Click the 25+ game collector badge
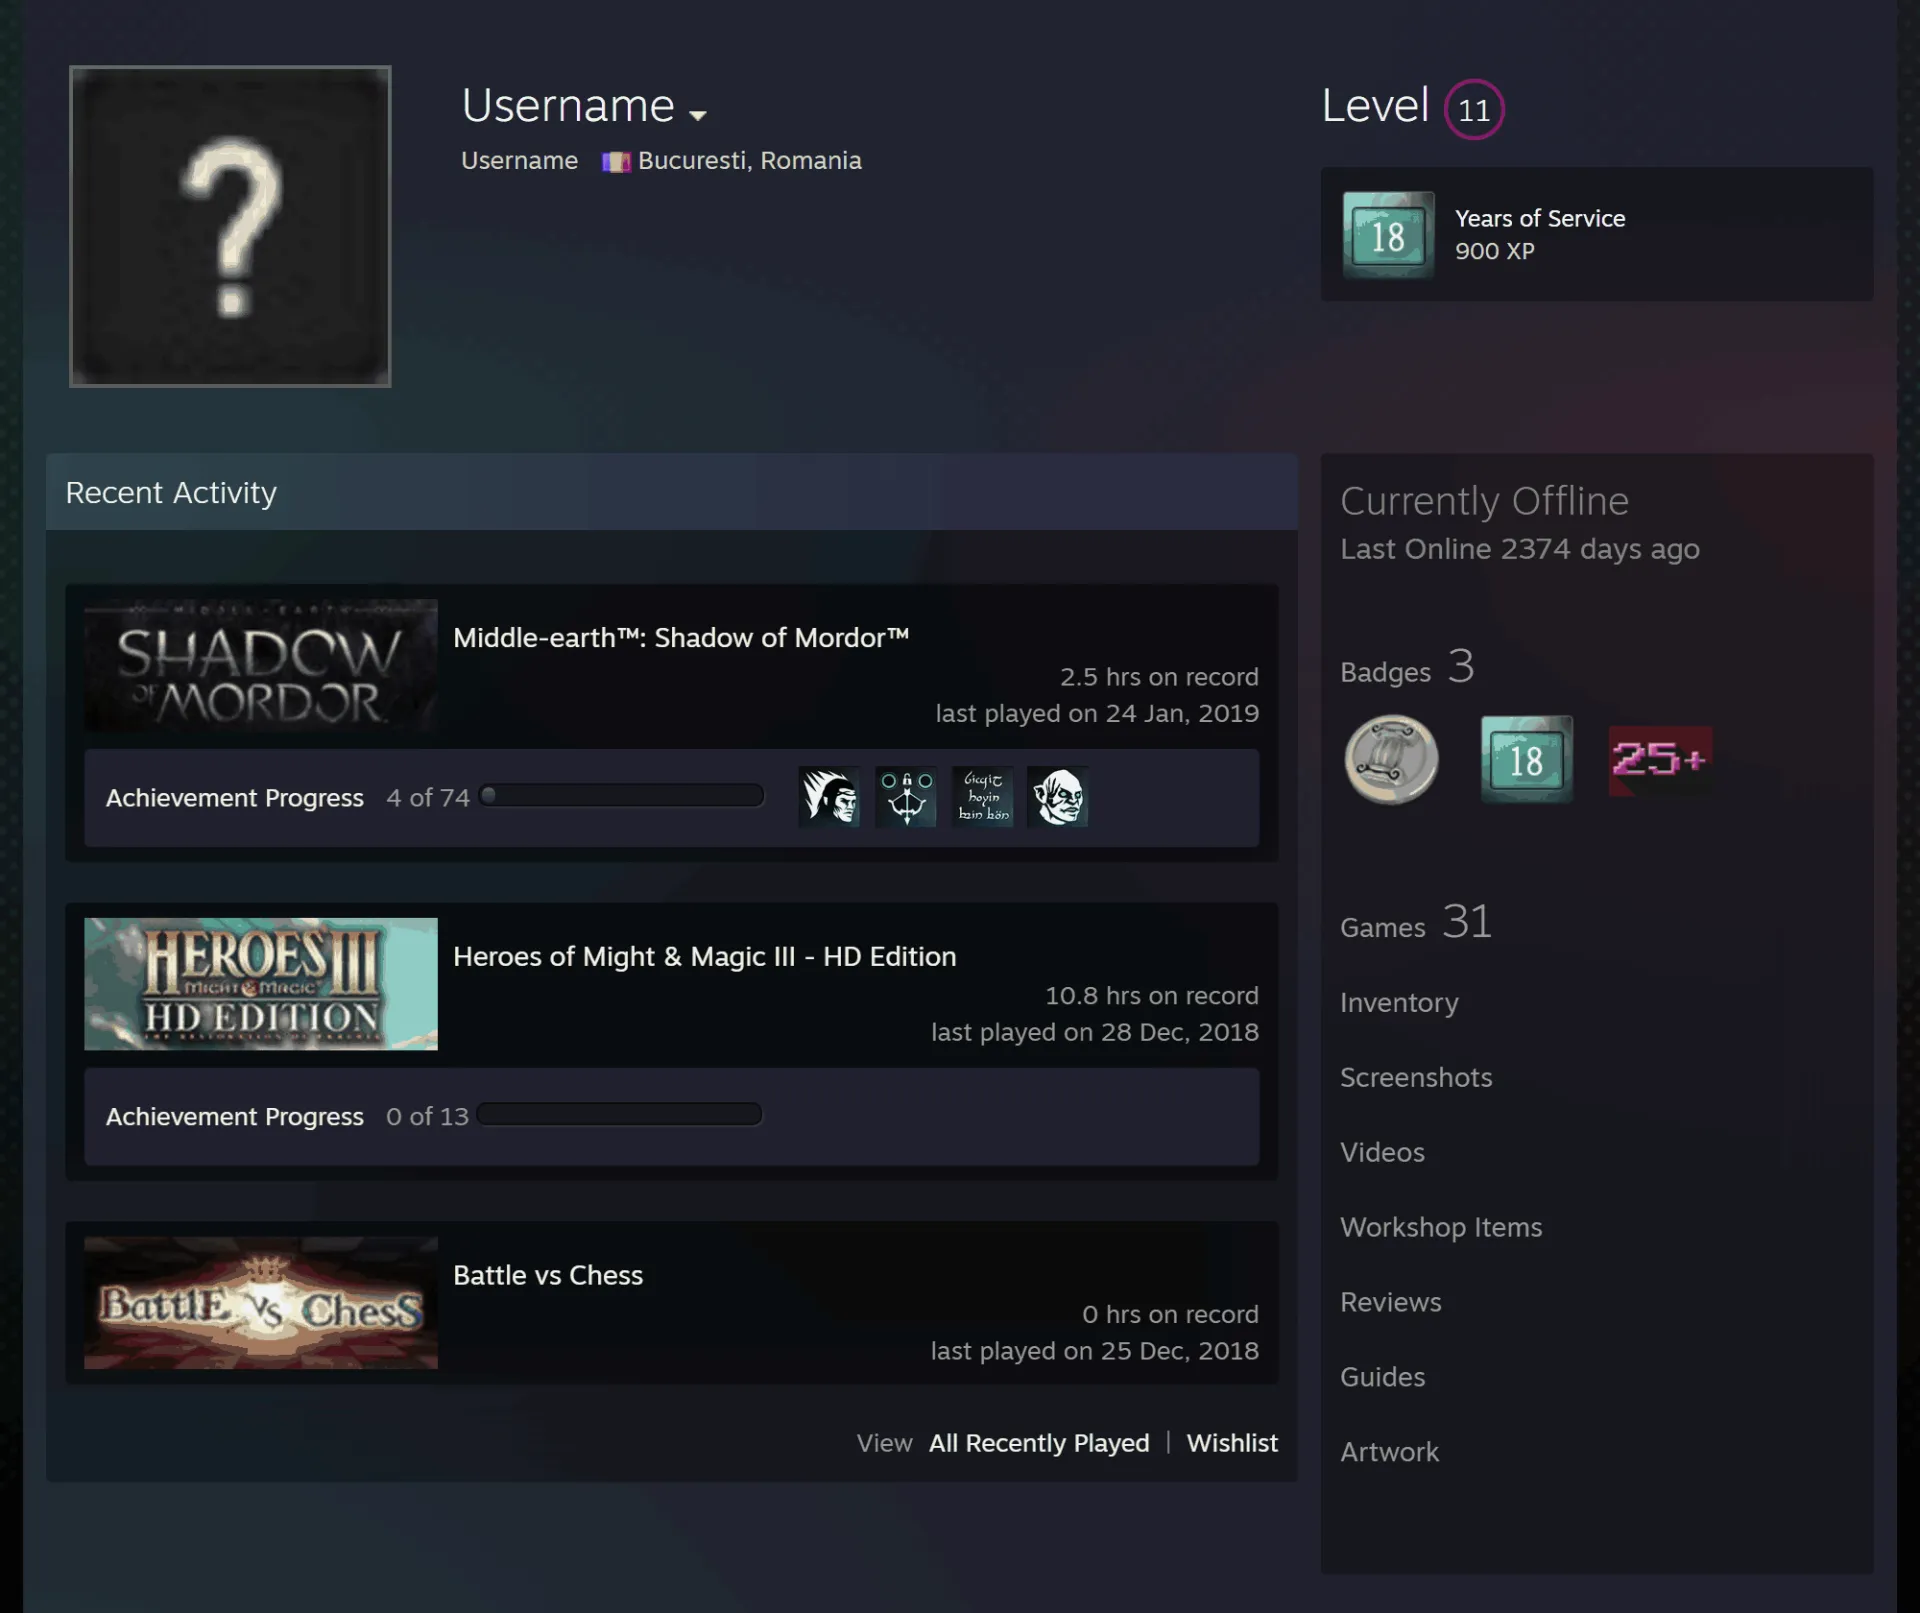This screenshot has width=1920, height=1613. (x=1660, y=760)
